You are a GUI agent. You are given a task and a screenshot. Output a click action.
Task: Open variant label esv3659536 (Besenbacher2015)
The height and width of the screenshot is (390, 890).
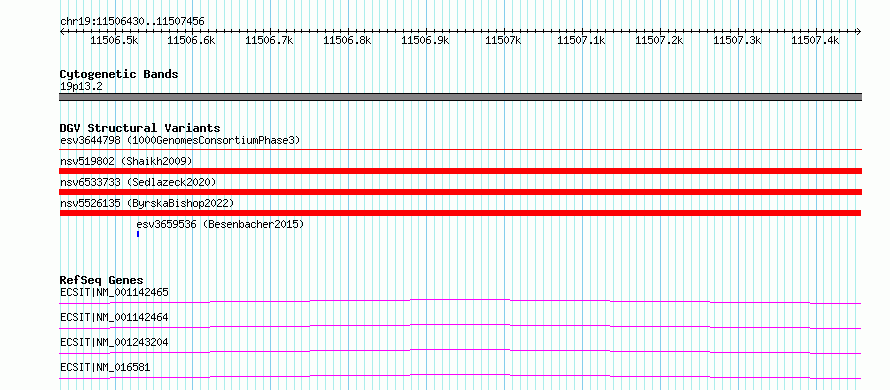(x=220, y=224)
